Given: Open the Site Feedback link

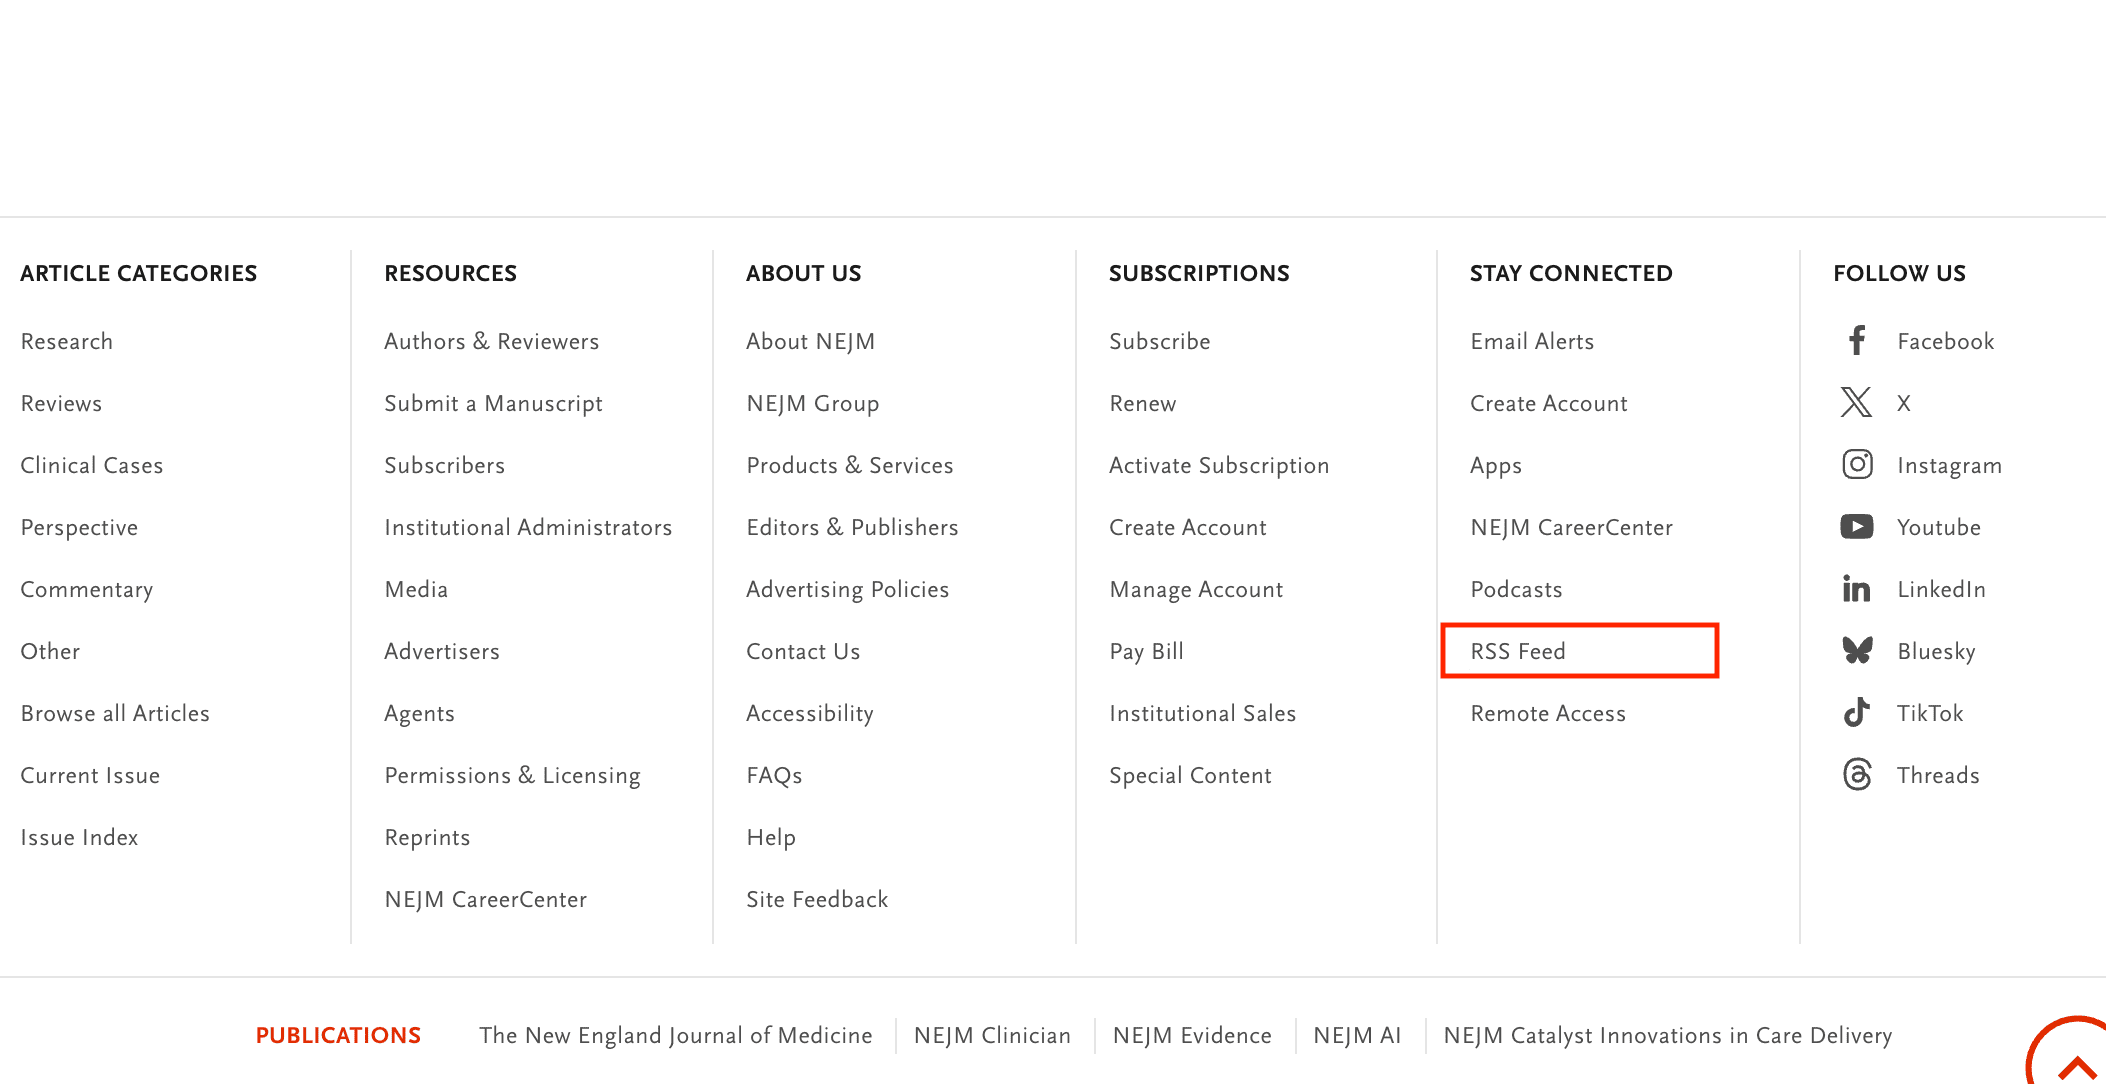Looking at the screenshot, I should 817,899.
